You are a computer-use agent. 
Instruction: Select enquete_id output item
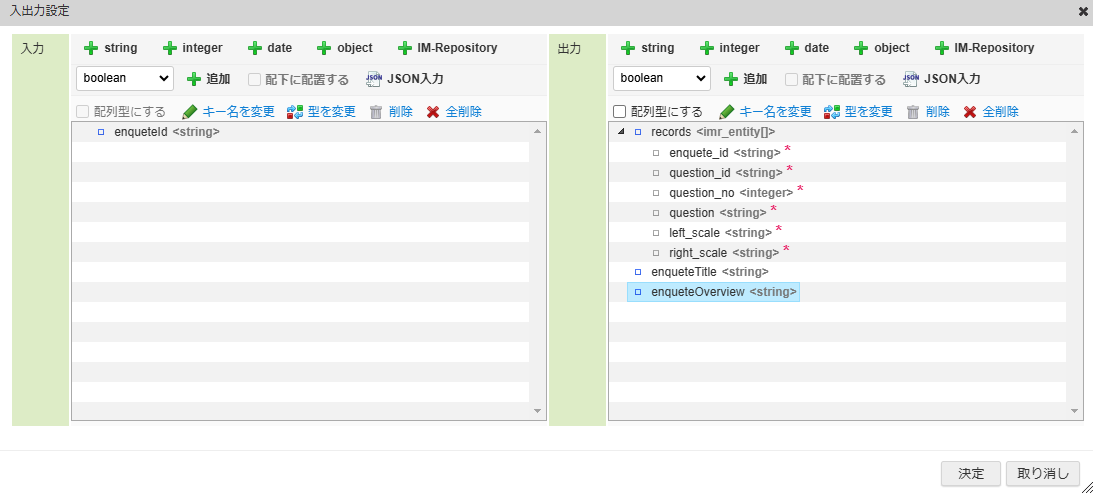(x=724, y=152)
